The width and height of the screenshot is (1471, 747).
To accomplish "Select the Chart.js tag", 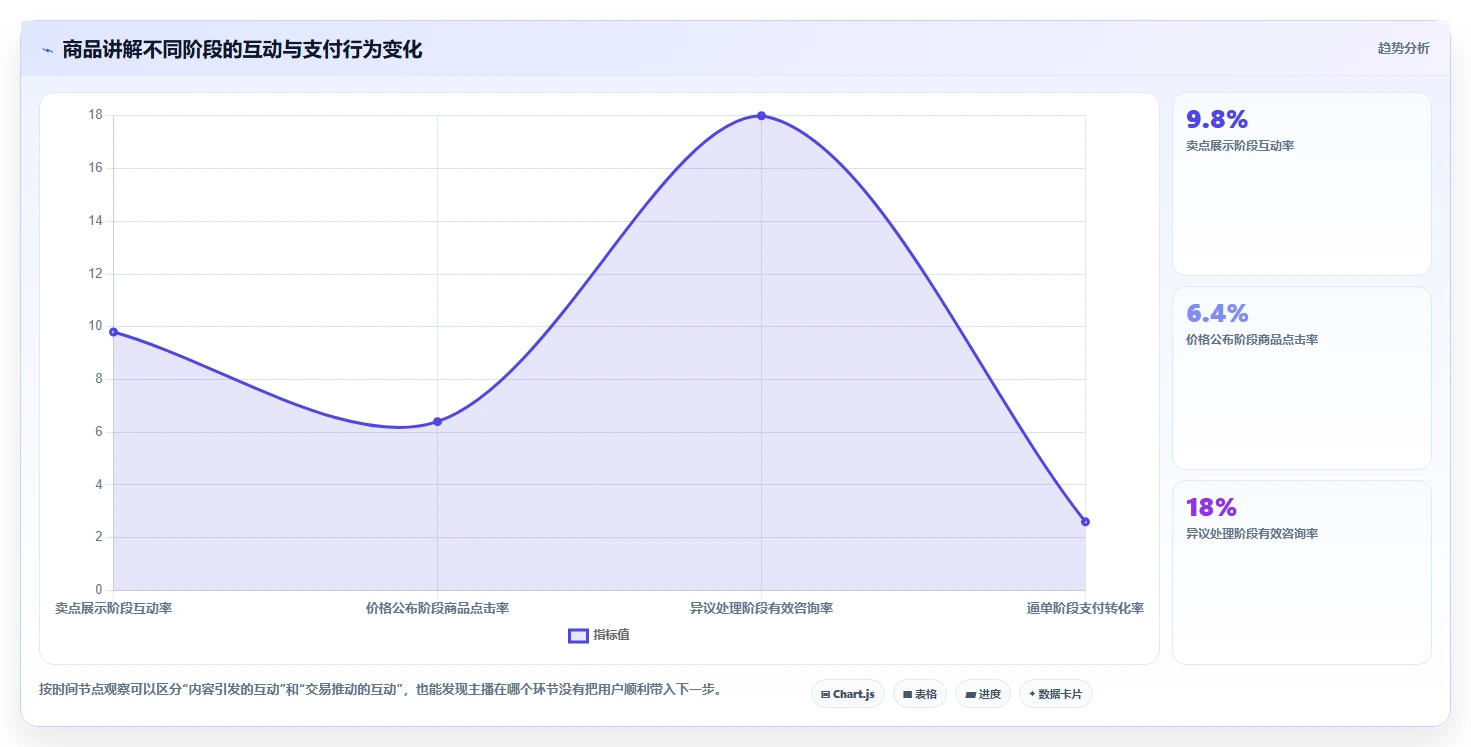I will [847, 694].
